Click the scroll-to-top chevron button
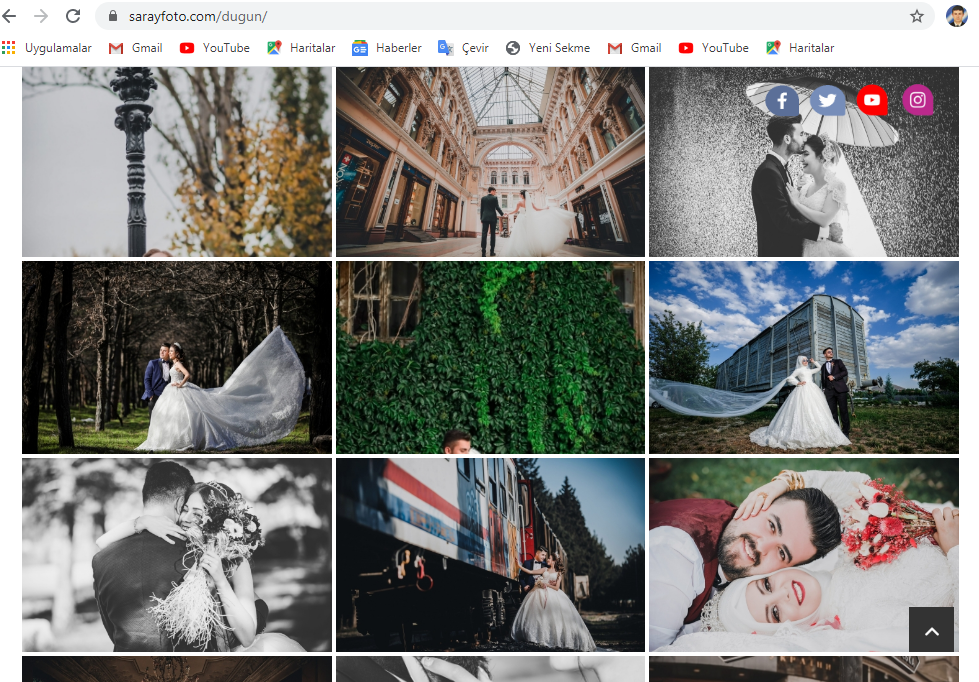 pyautogui.click(x=932, y=630)
